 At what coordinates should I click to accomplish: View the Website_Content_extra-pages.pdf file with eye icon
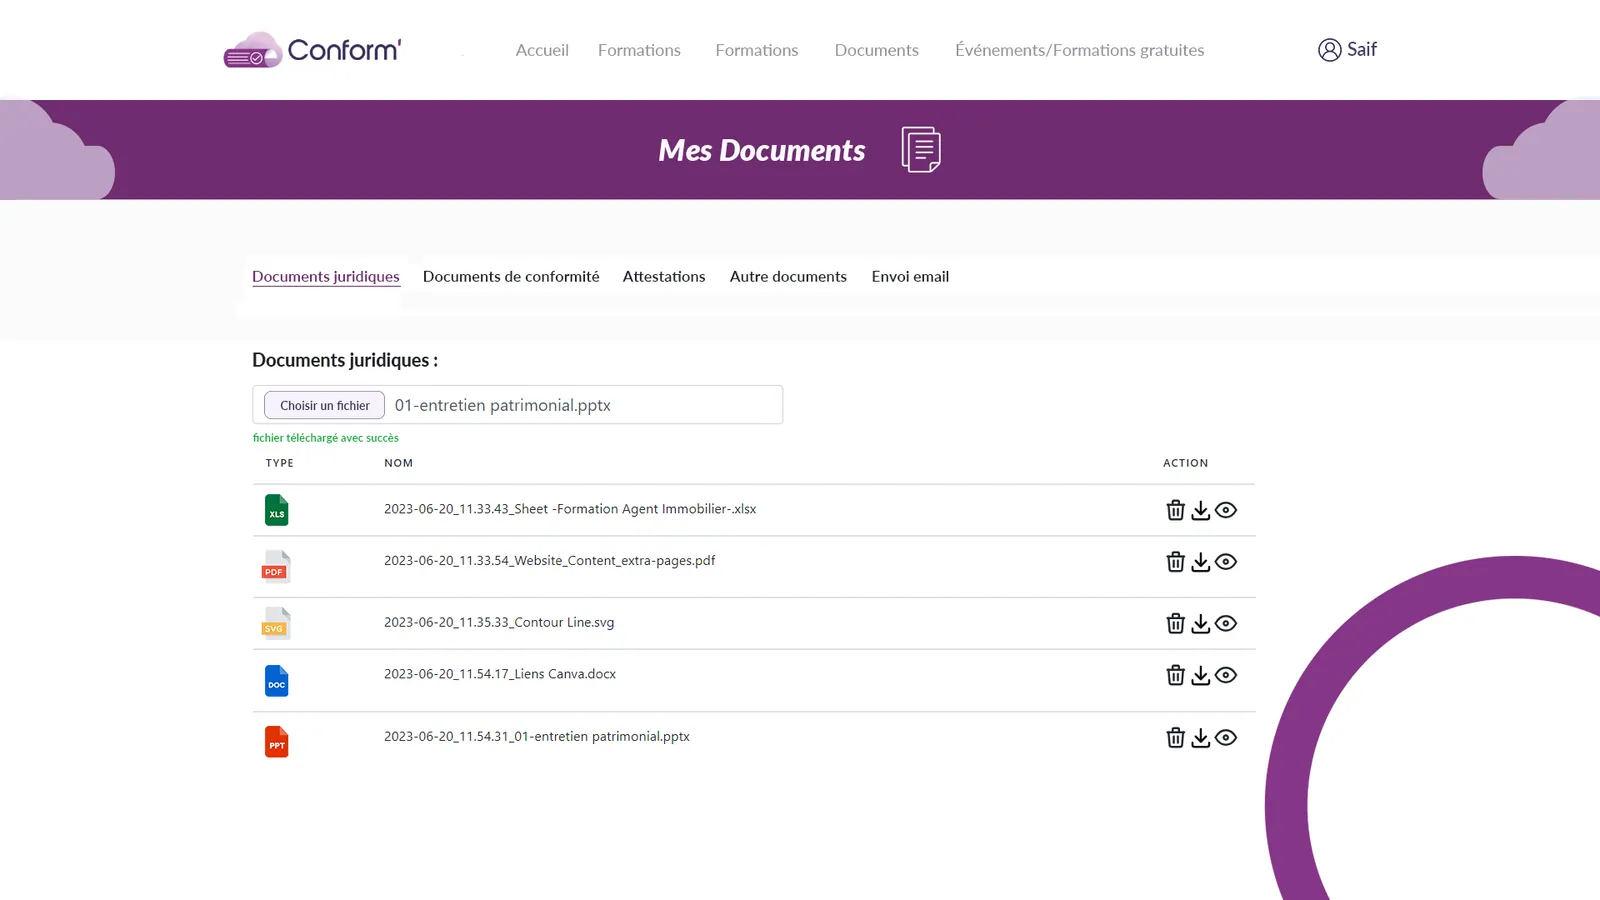[x=1226, y=562]
